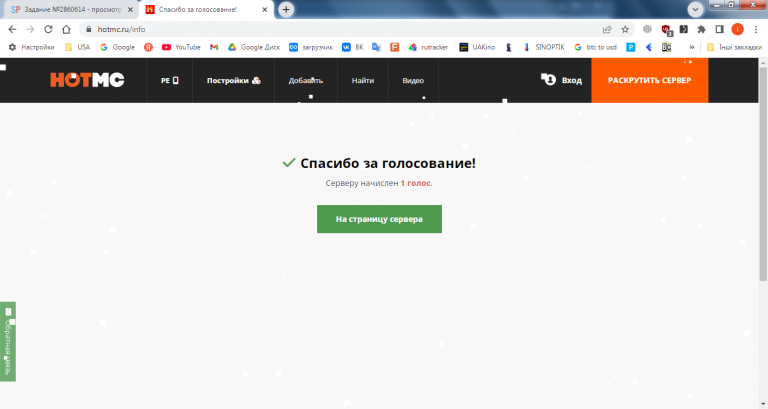The width and height of the screenshot is (768, 409).
Task: Open the Постройки menu item
Action: 233,80
